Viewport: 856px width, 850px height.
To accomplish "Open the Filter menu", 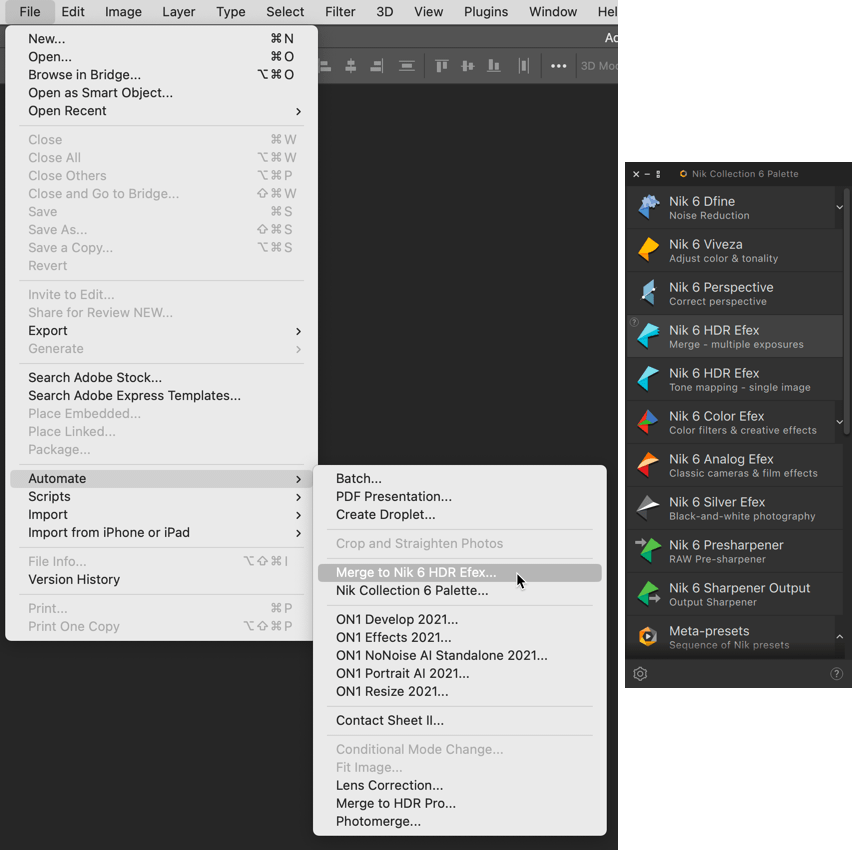I will tap(340, 12).
